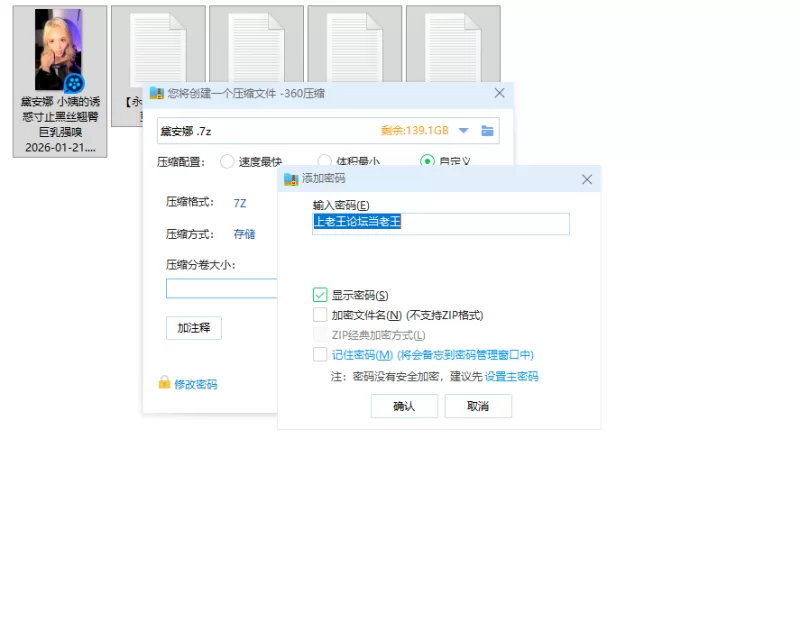This screenshot has width=800, height=640.
Task: Click the 剩余:139.1GB free space text
Action: click(415, 131)
